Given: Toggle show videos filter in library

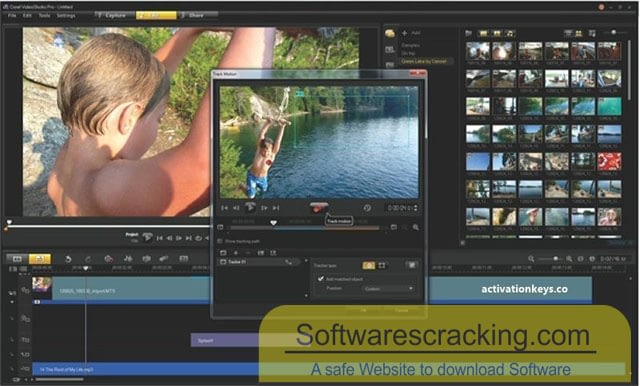Looking at the screenshot, I should pos(484,33).
